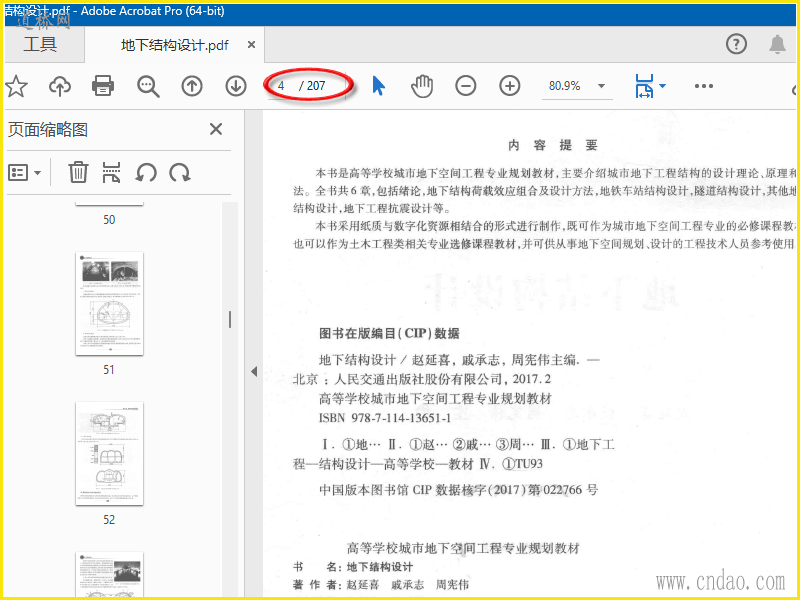Print the document with the printer icon
The image size is (800, 600).
click(x=103, y=86)
